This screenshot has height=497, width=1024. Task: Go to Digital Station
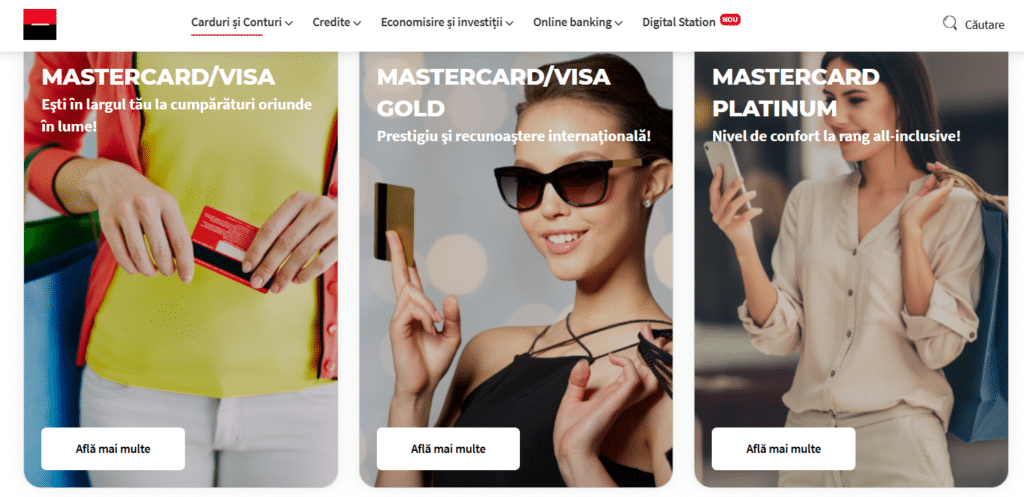679,22
